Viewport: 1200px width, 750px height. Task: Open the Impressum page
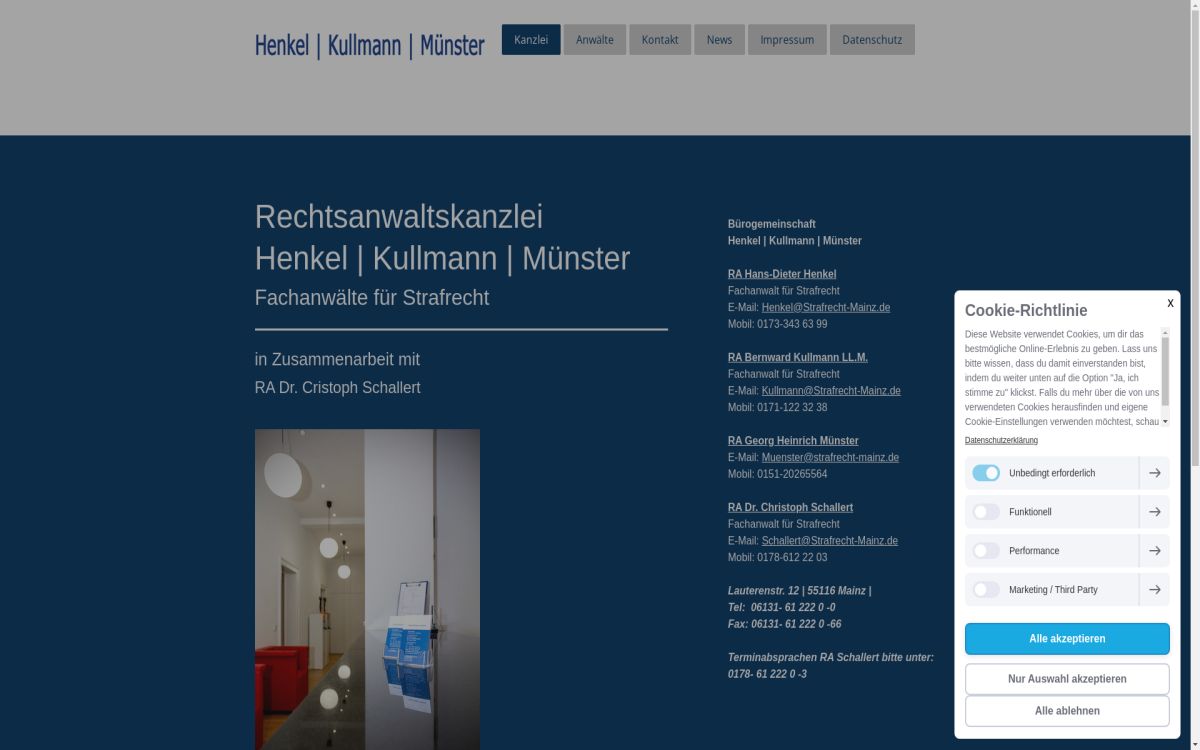tap(786, 40)
